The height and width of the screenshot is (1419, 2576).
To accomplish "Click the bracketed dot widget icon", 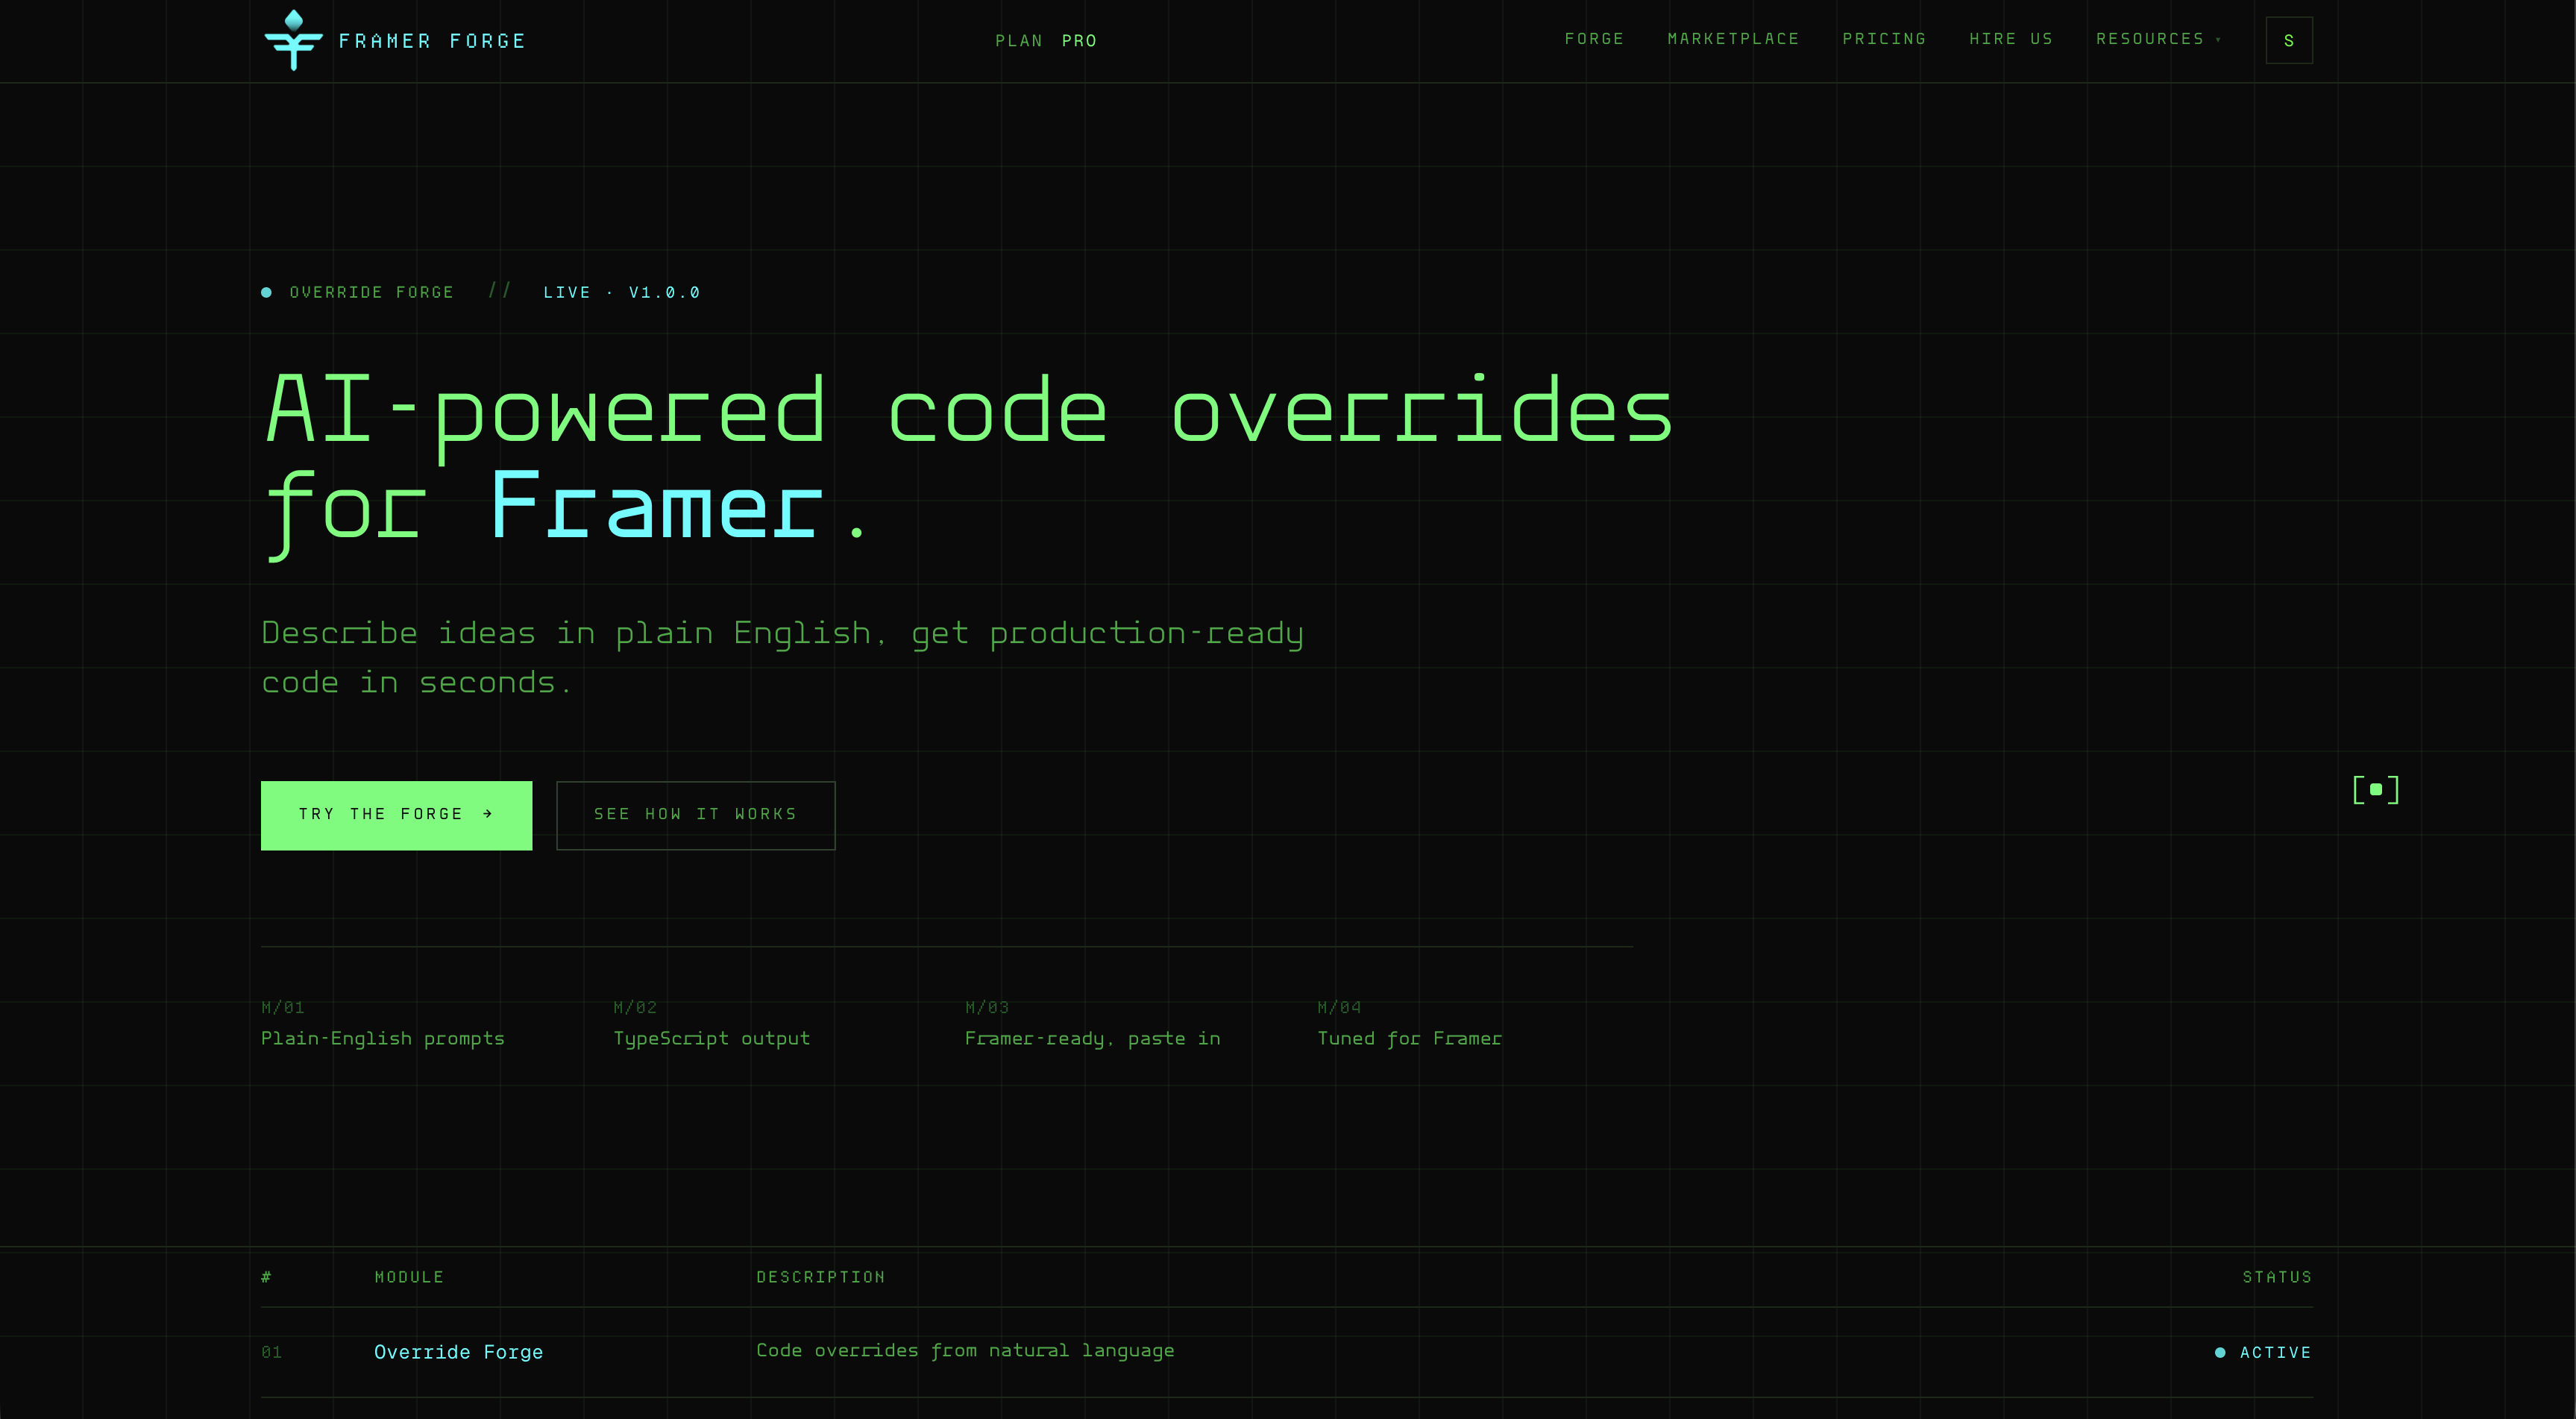I will pyautogui.click(x=2376, y=790).
